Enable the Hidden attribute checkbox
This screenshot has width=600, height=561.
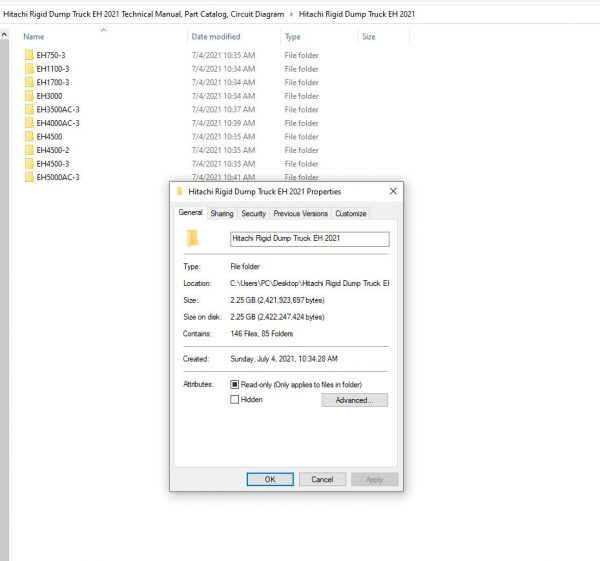[235, 400]
